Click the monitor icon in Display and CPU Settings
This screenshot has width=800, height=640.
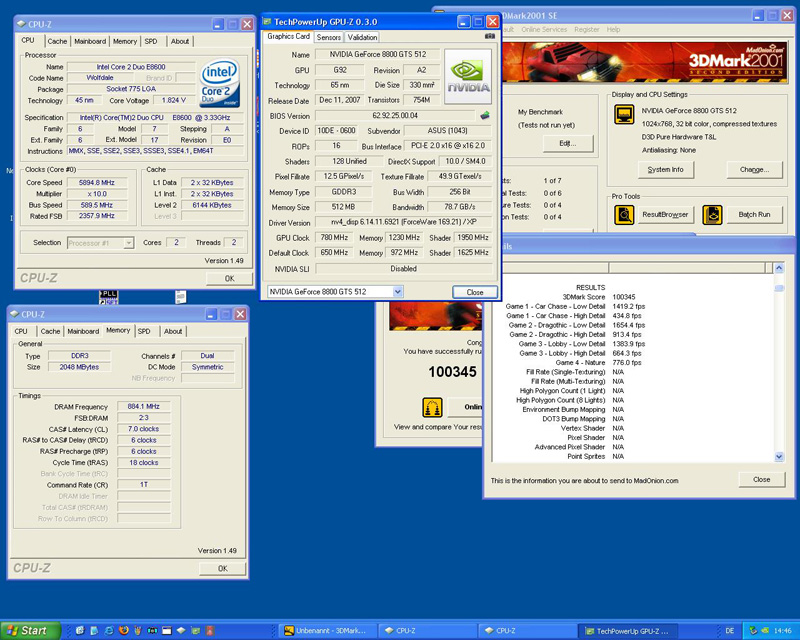click(624, 115)
